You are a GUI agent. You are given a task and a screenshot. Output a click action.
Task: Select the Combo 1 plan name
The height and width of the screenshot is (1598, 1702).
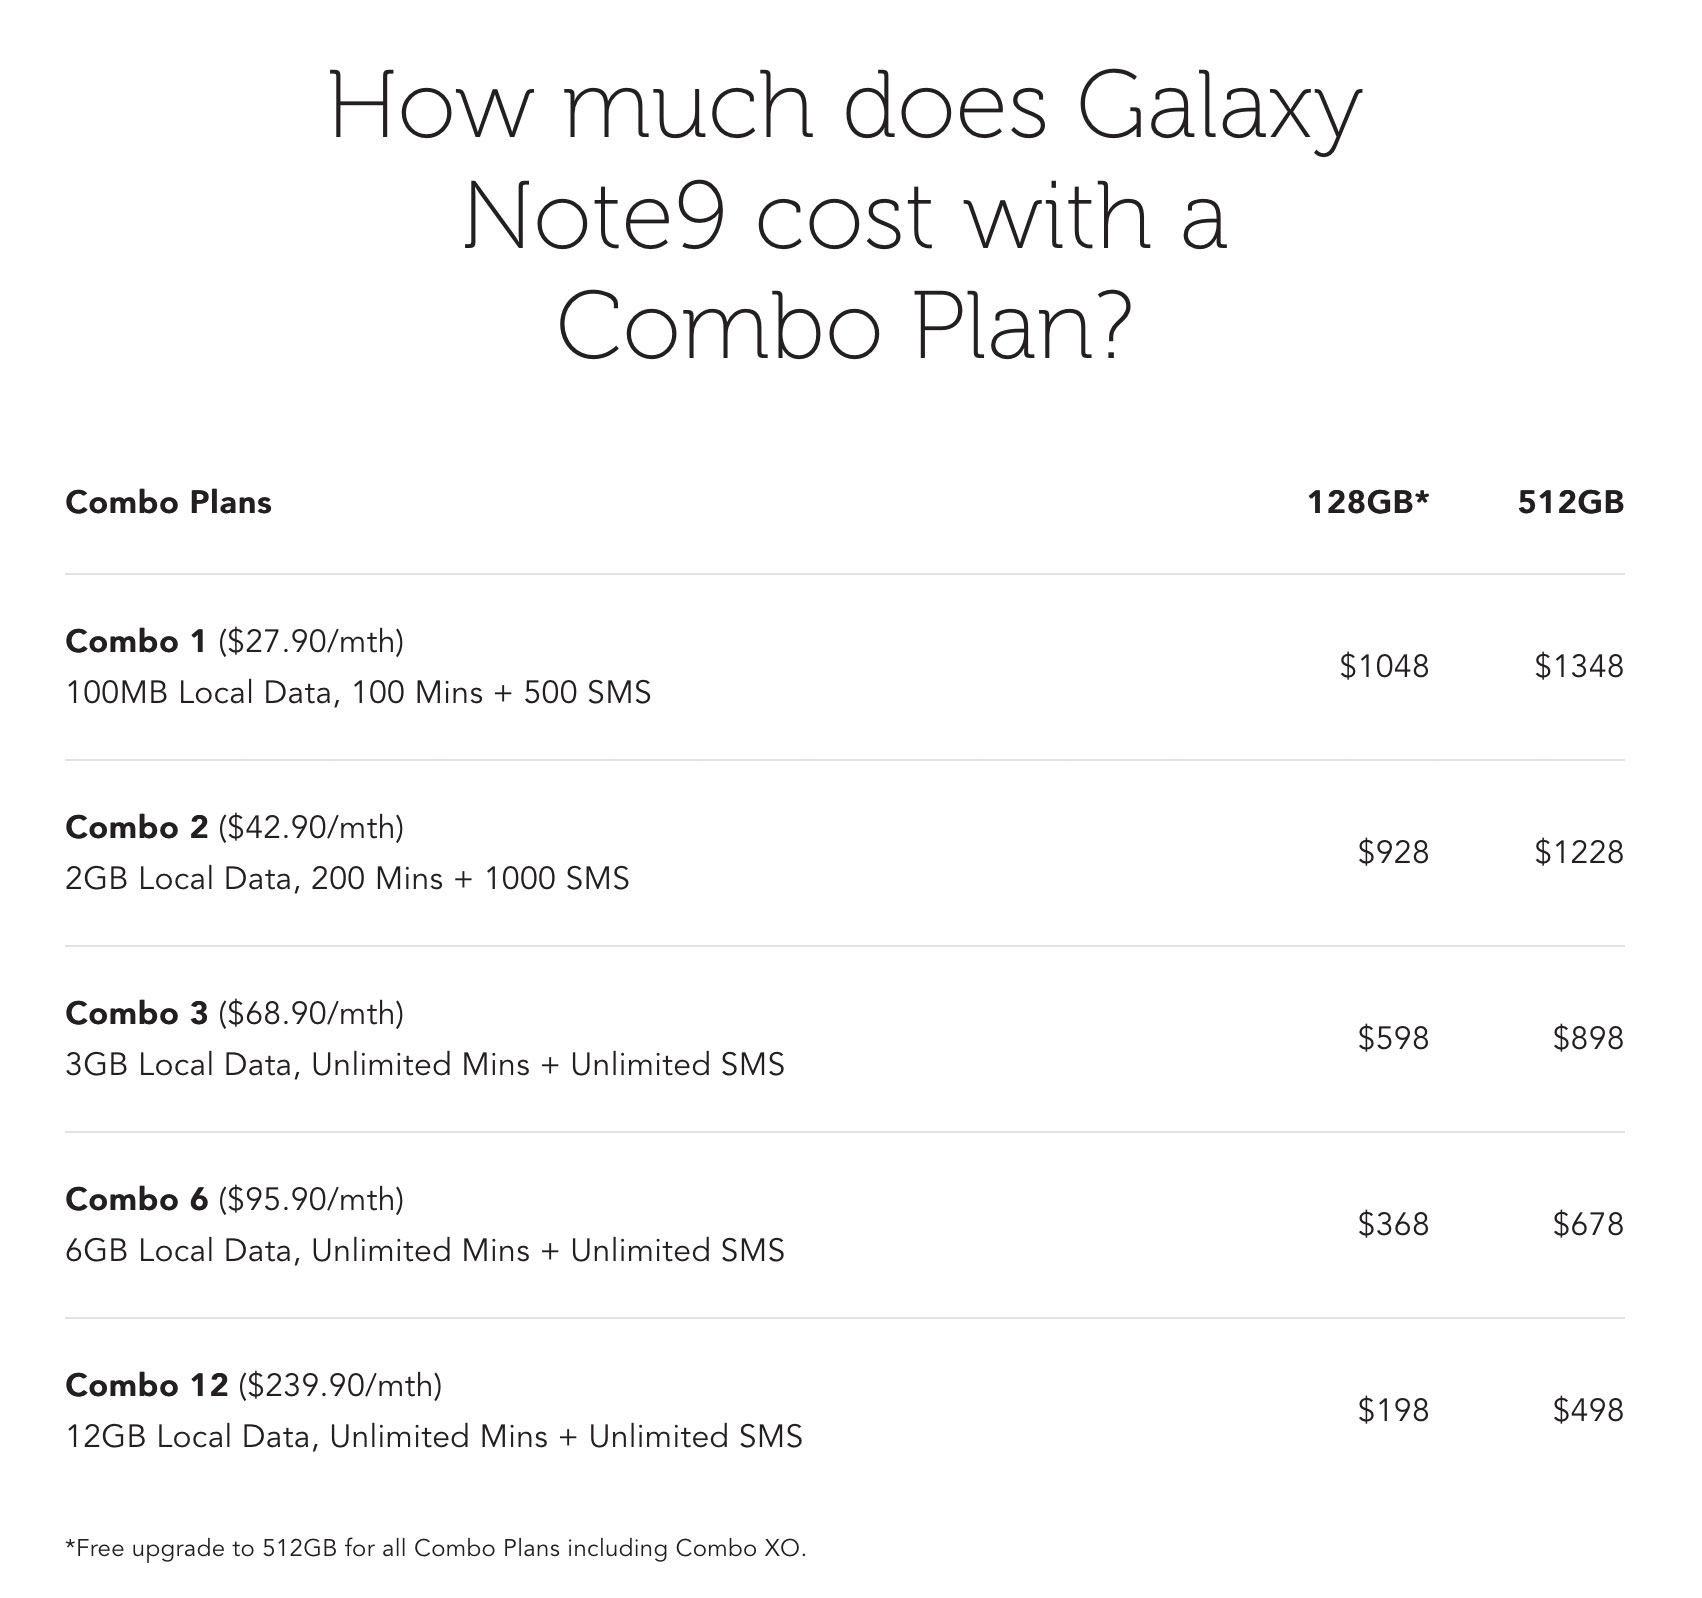[135, 641]
